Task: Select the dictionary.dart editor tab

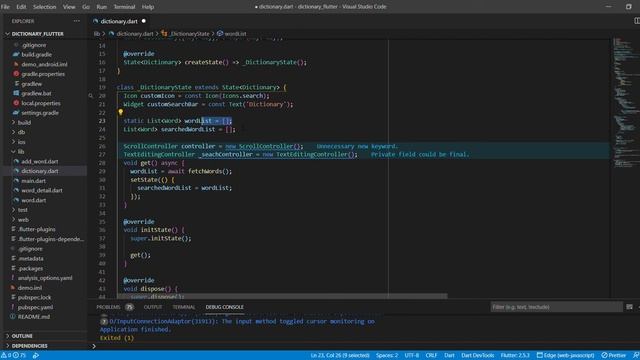Action: pyautogui.click(x=119, y=21)
